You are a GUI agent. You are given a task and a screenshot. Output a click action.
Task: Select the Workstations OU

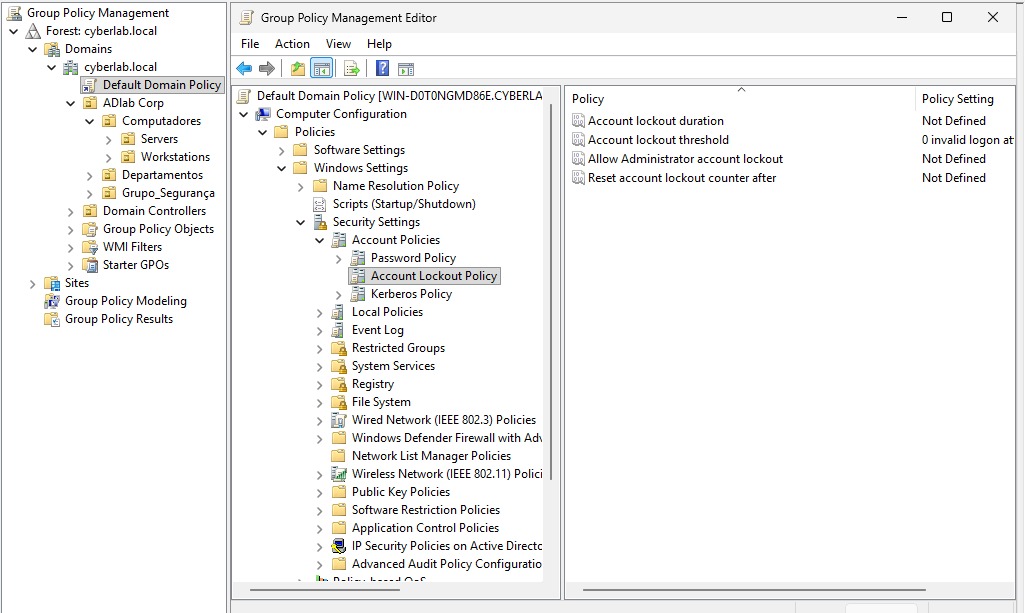click(x=175, y=157)
